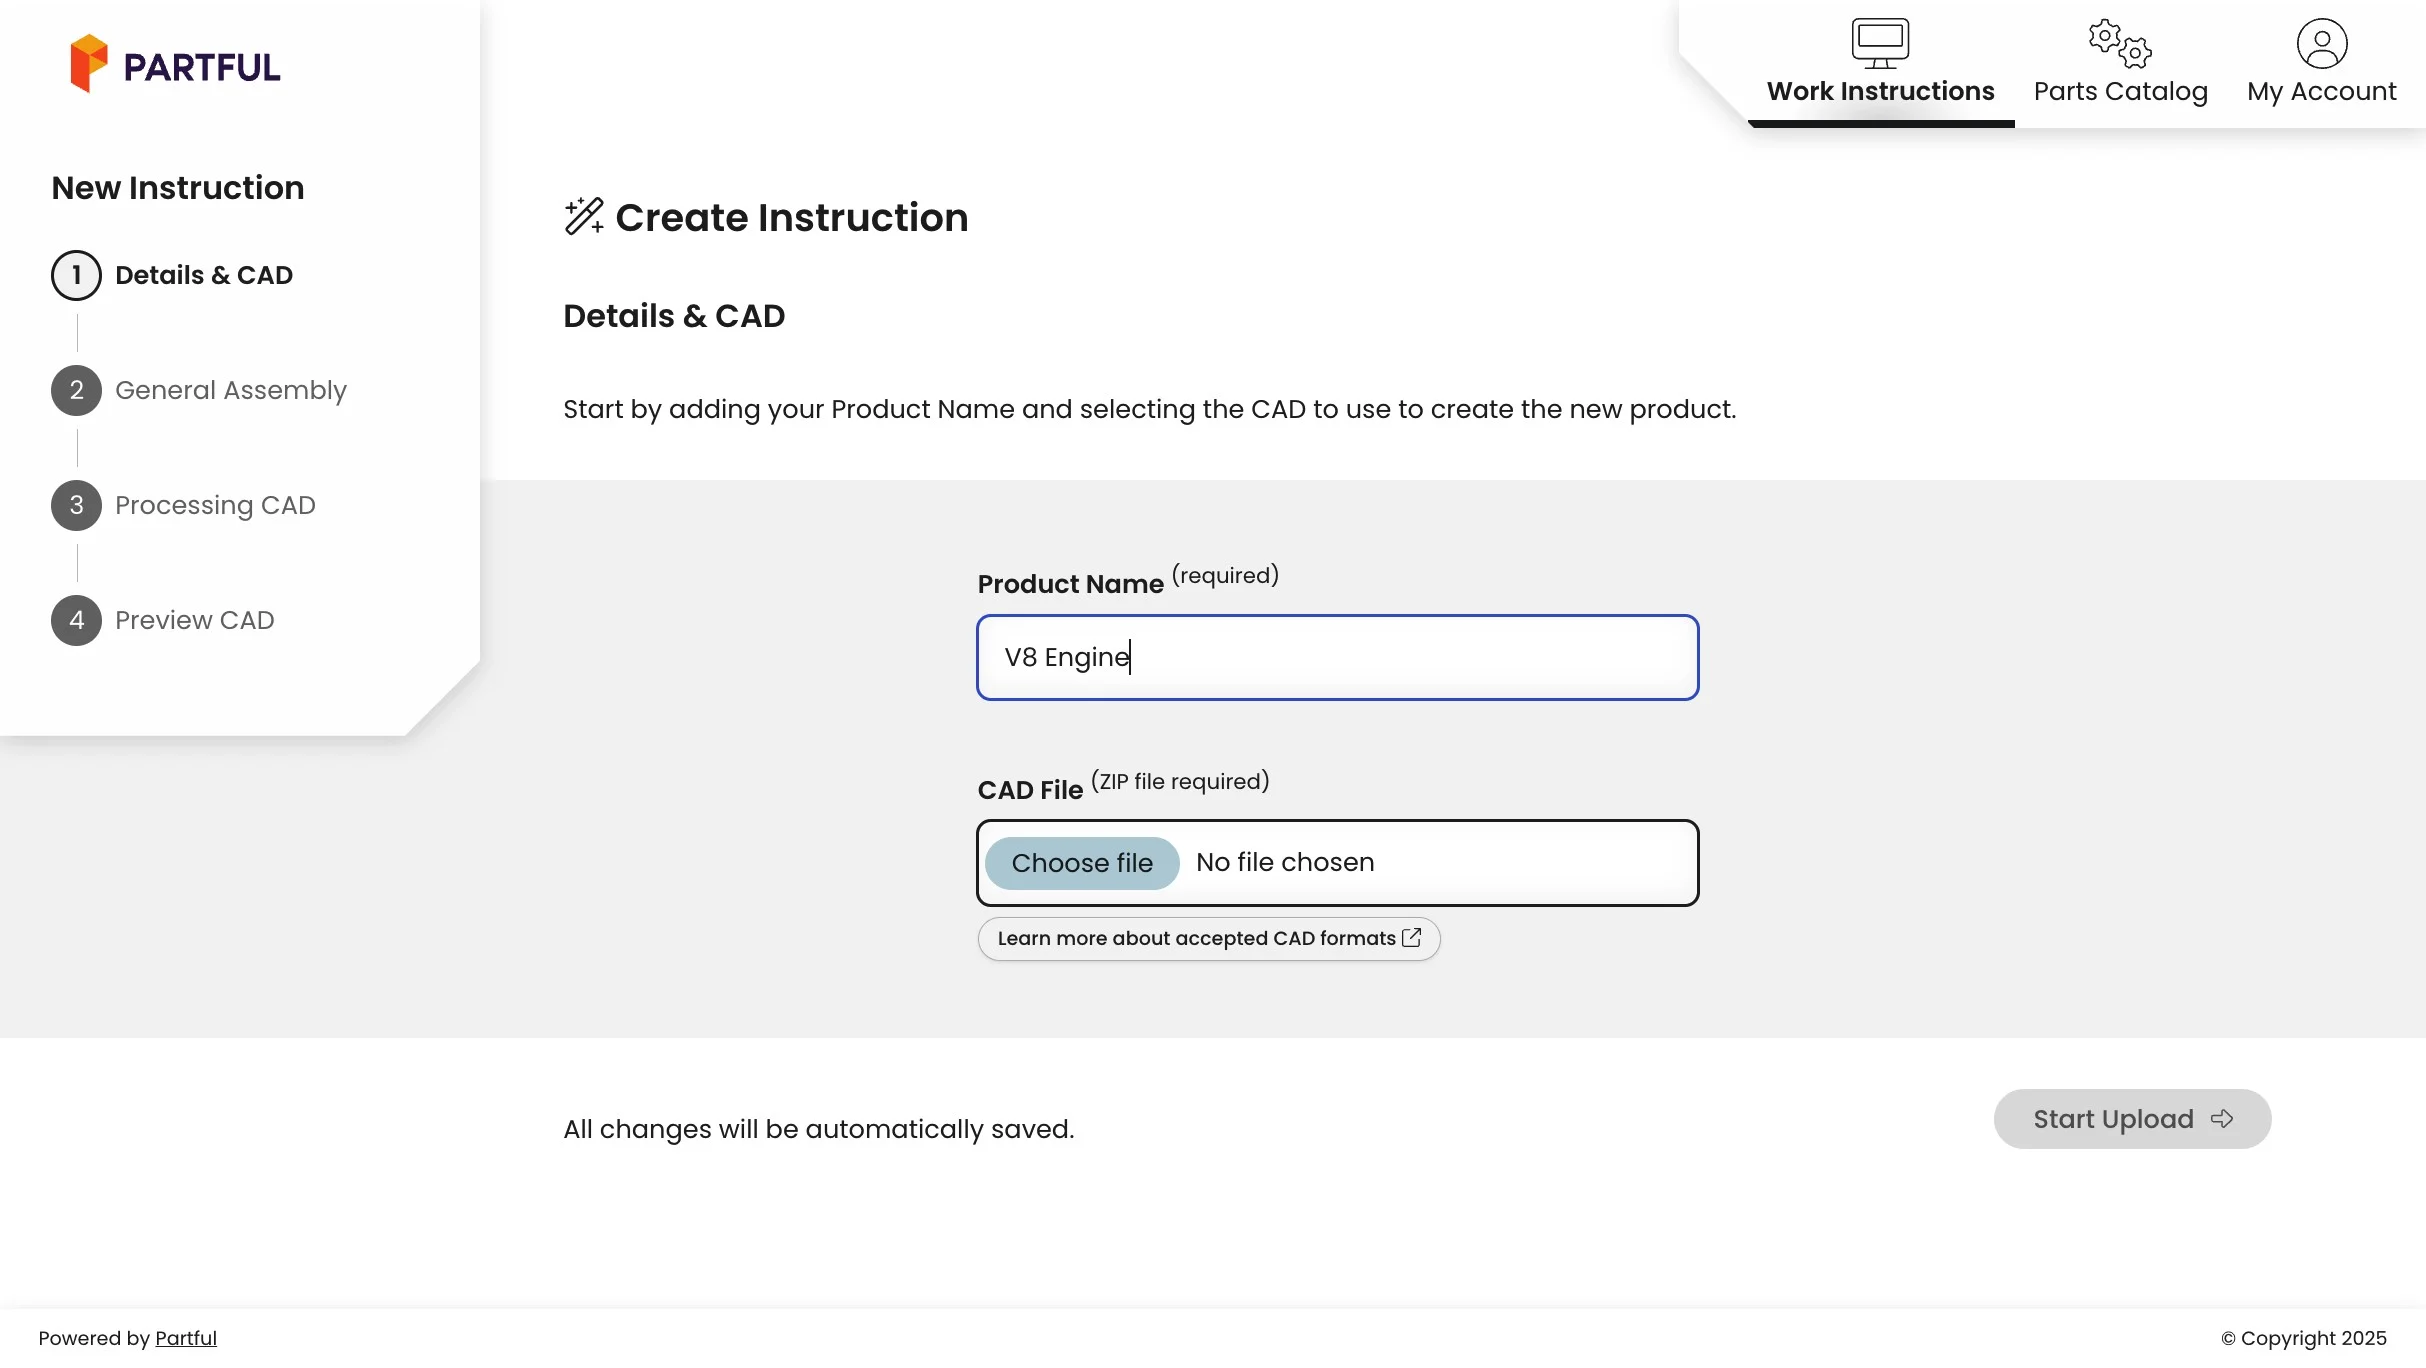Open the My Account tab label

click(2321, 91)
